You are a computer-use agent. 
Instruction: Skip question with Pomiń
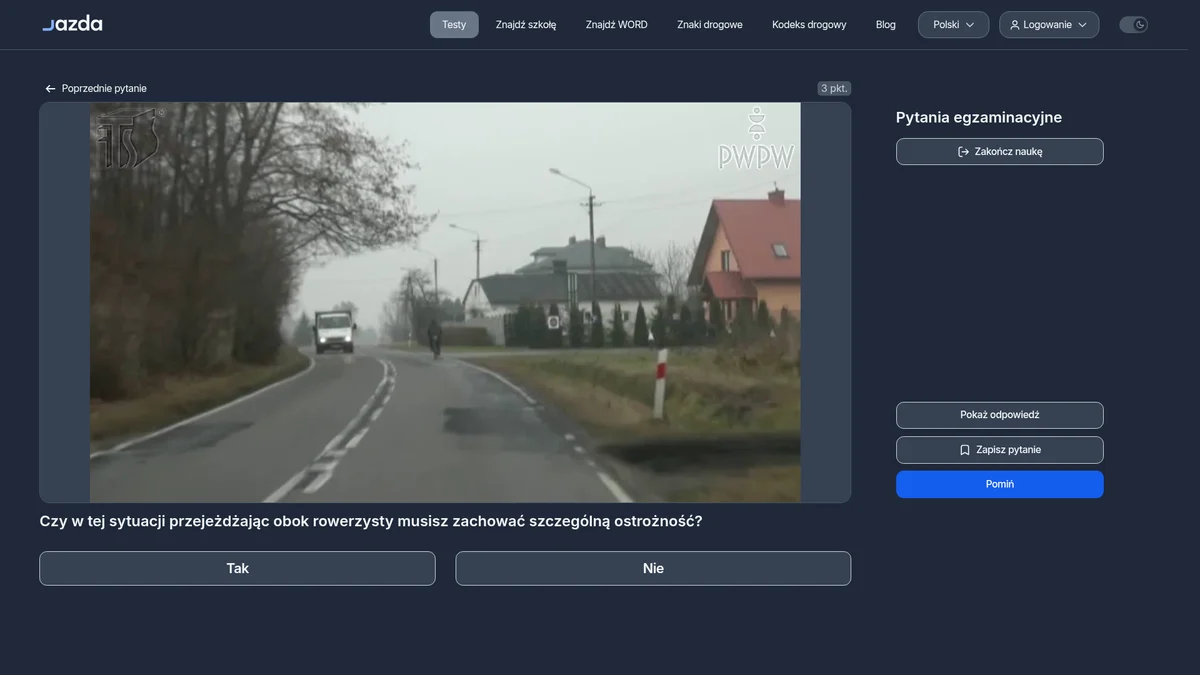[x=1000, y=484]
